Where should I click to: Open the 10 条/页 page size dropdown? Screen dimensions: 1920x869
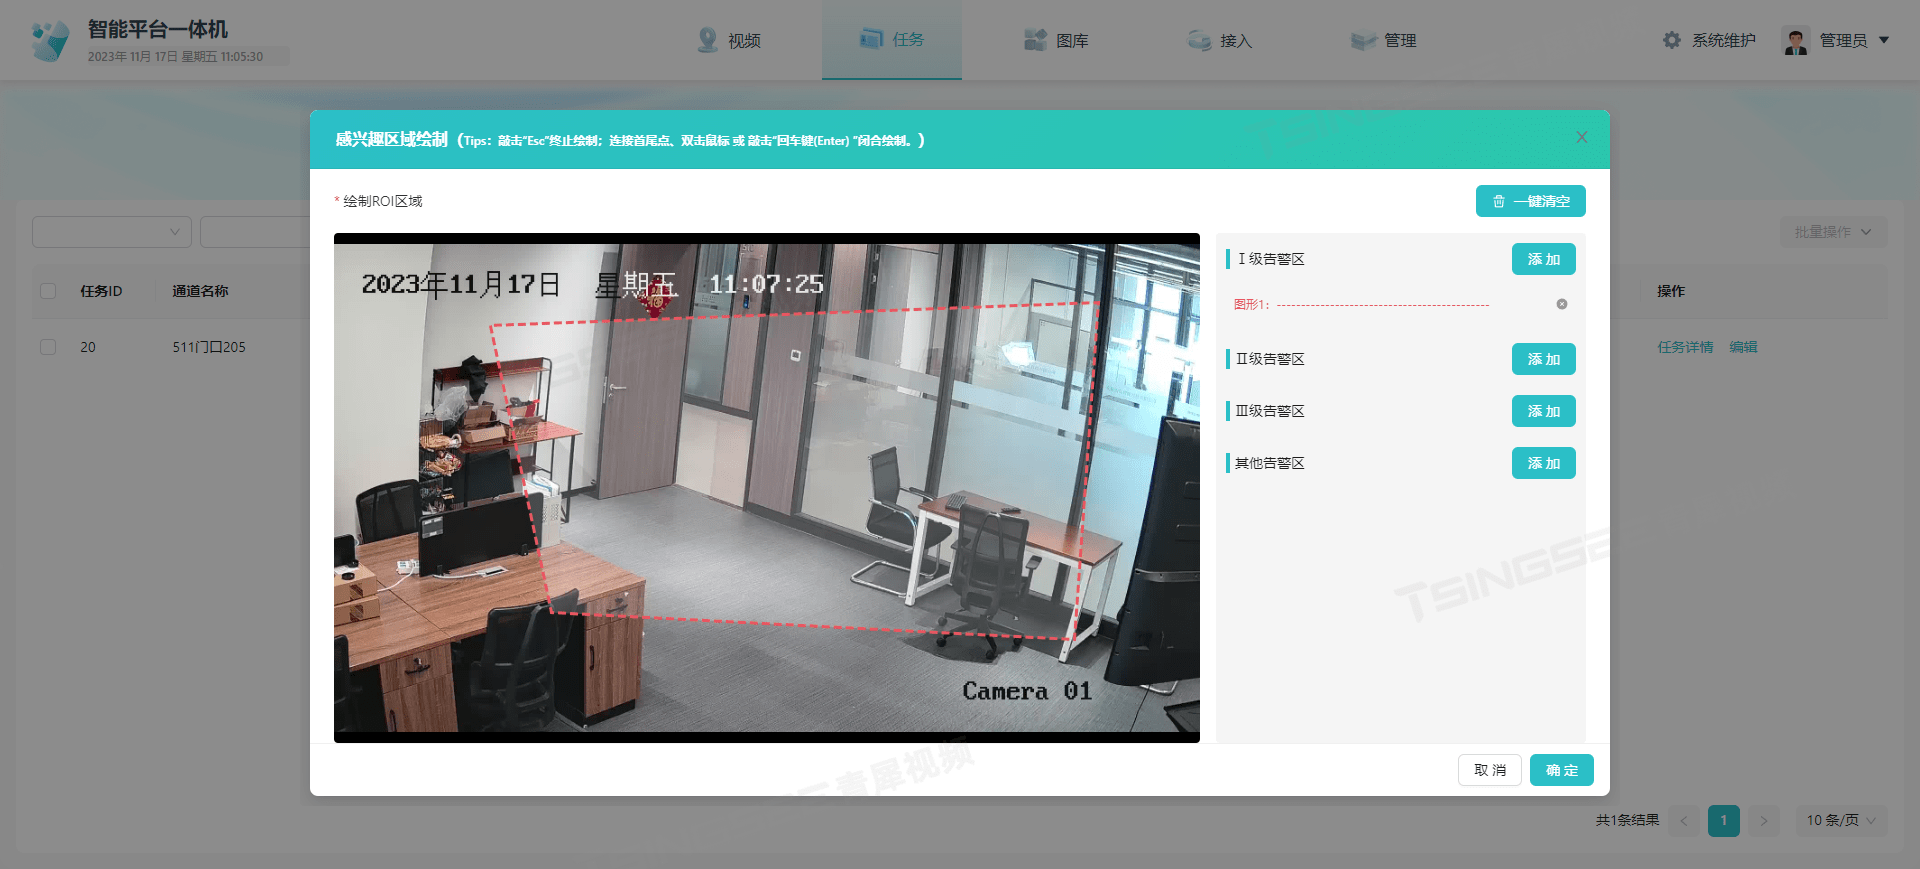(x=1841, y=820)
